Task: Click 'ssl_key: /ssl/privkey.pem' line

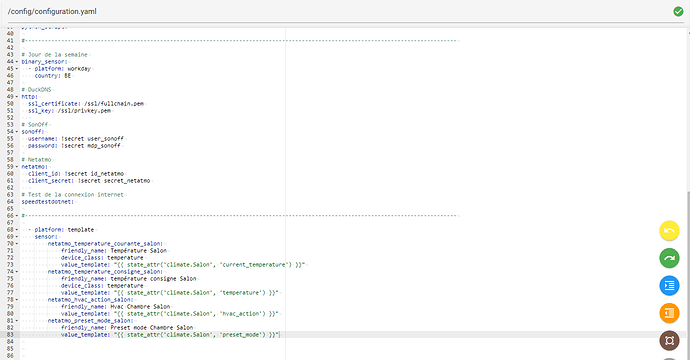Action: point(70,111)
